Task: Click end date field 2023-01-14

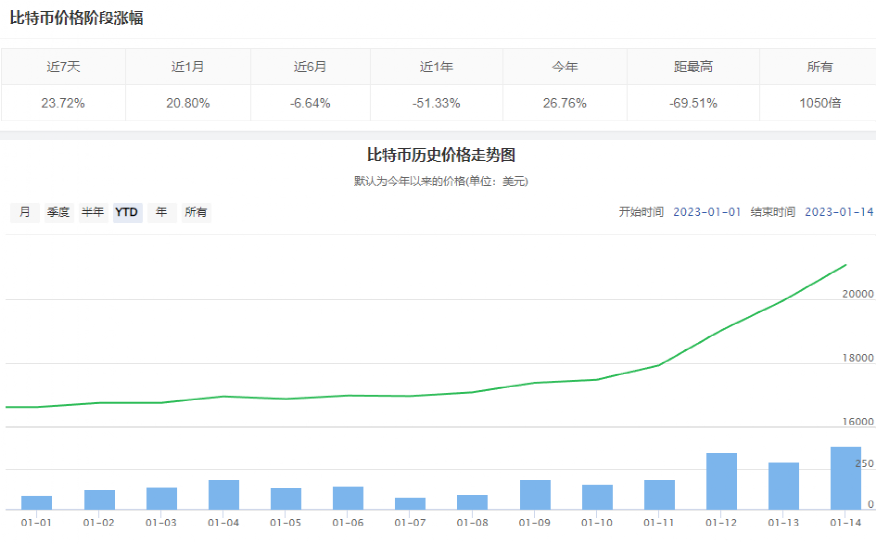Action: 839,212
